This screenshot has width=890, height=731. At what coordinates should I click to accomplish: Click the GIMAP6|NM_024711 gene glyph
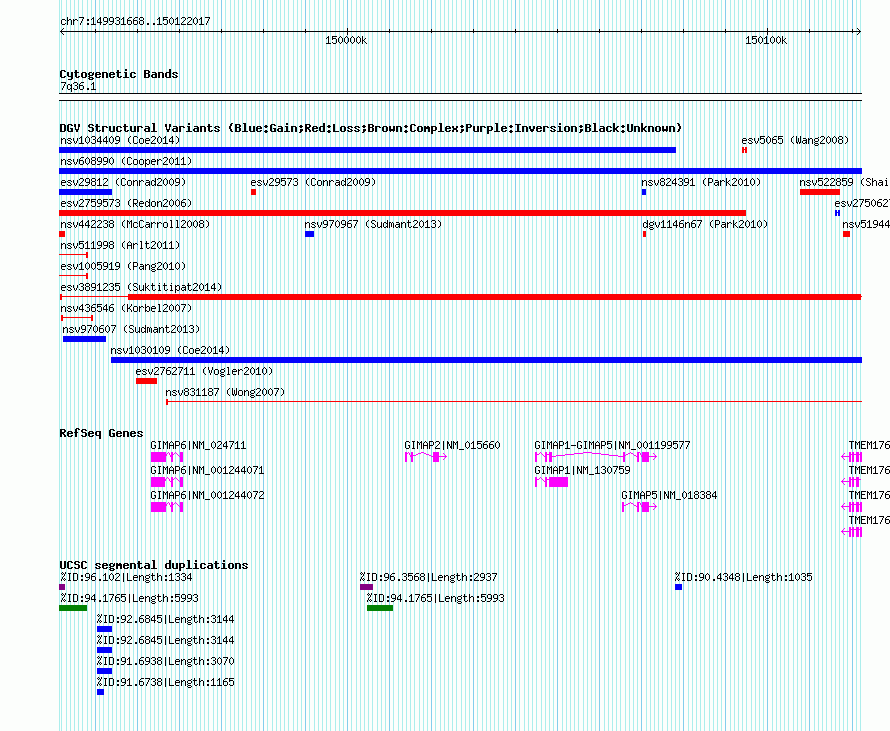click(167, 457)
